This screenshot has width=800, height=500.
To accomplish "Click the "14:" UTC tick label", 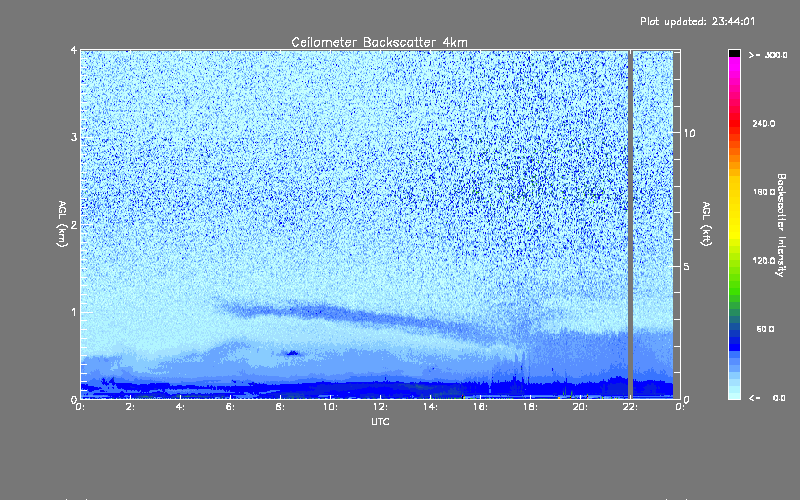I will [430, 407].
